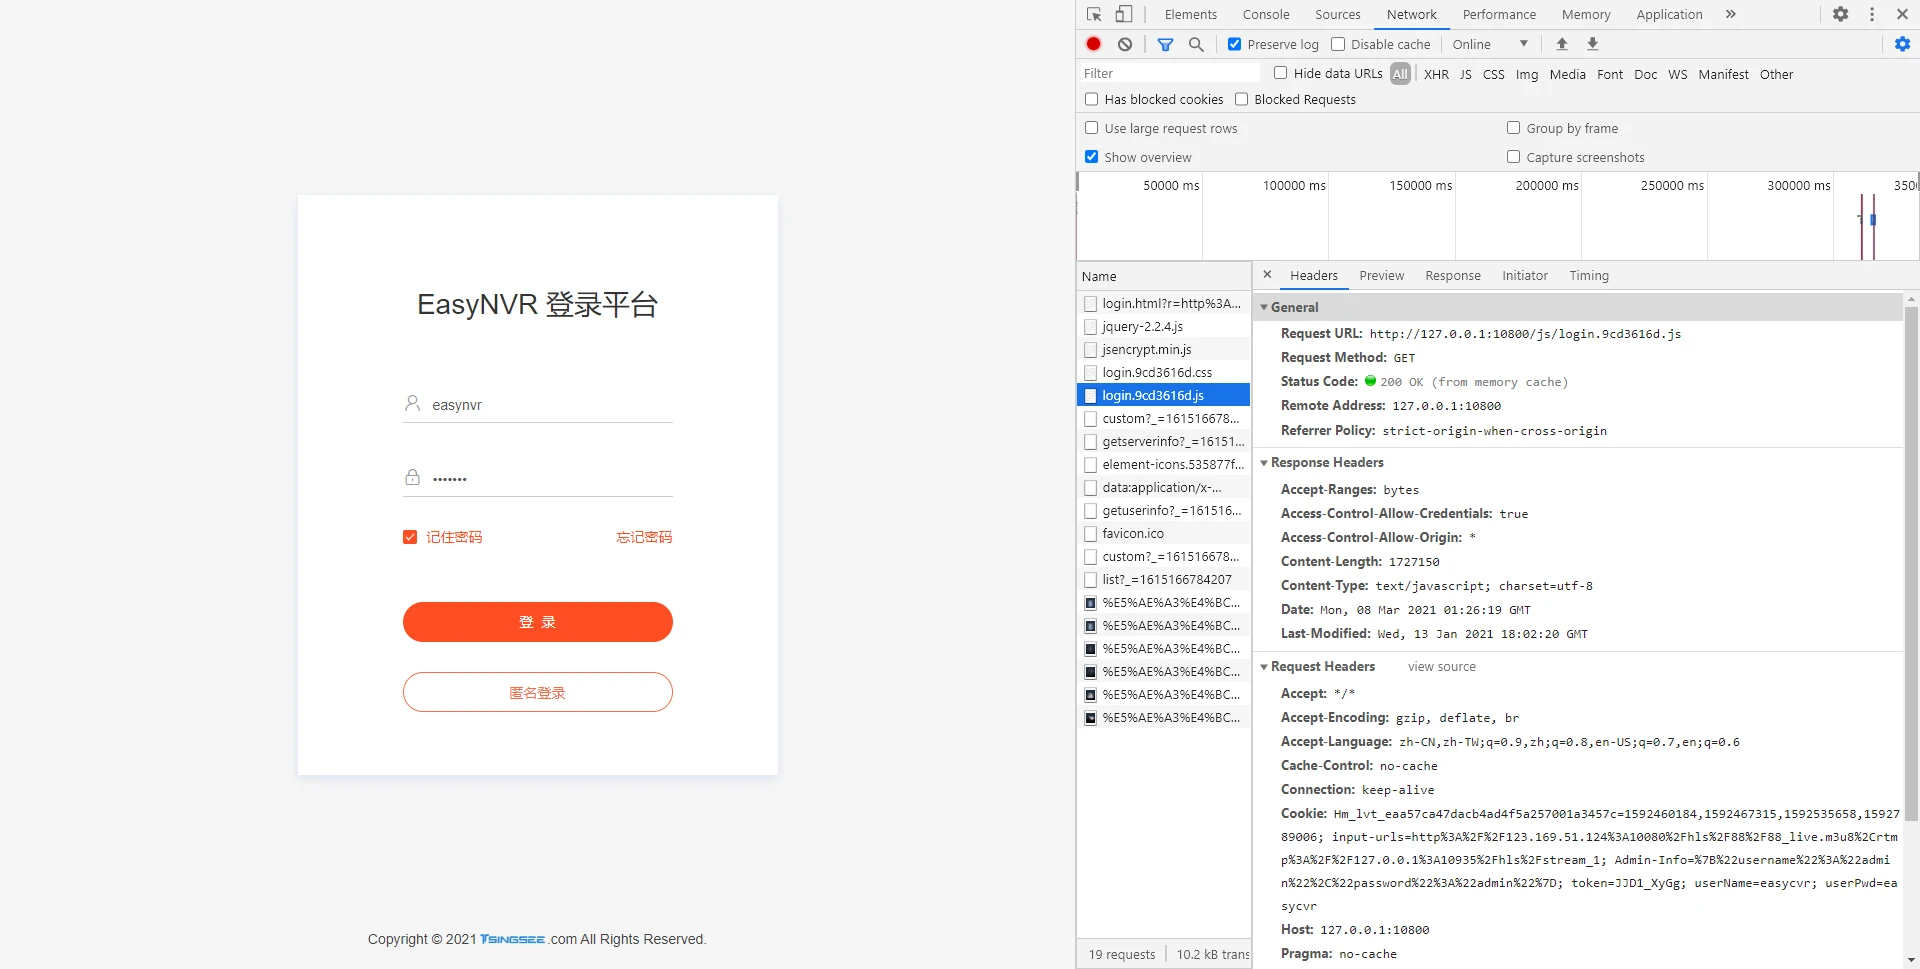This screenshot has height=969, width=1920.
Task: Toggle the device toolbar icon
Action: pyautogui.click(x=1124, y=14)
